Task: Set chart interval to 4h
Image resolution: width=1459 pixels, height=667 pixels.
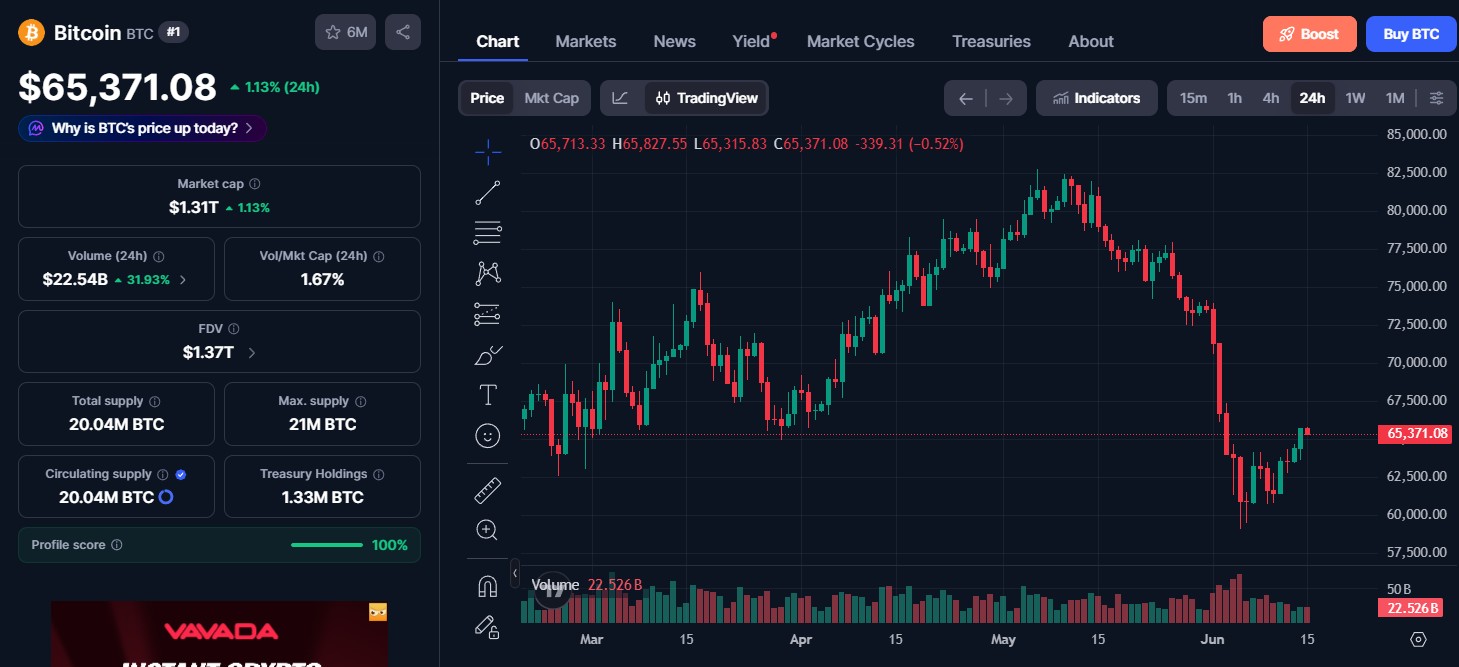Action: coord(1271,98)
